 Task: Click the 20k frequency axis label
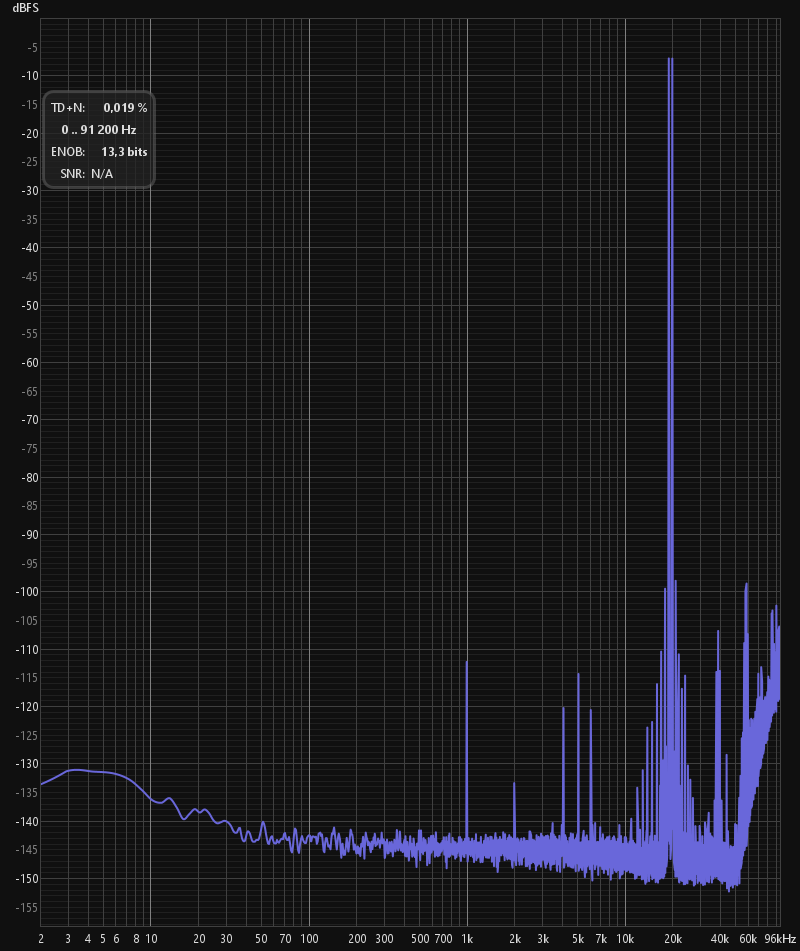pyautogui.click(x=672, y=939)
